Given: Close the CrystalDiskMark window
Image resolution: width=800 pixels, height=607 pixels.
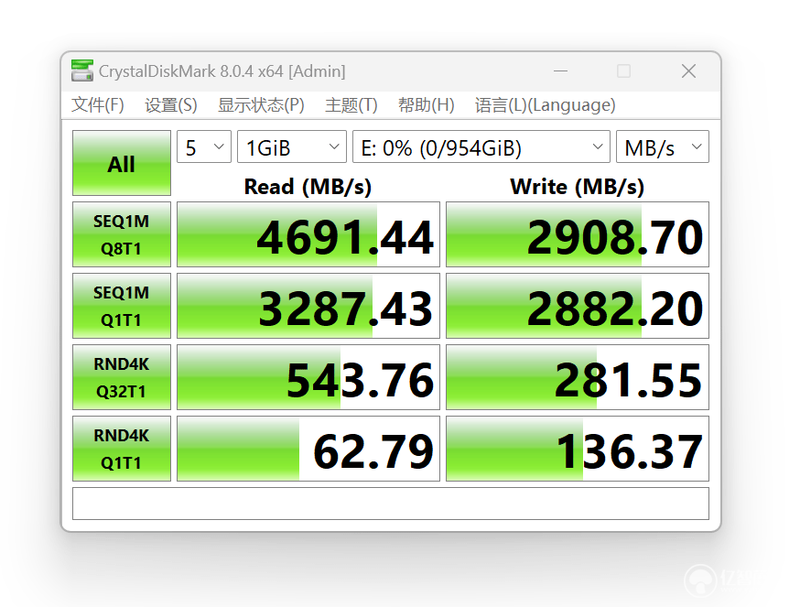Looking at the screenshot, I should coord(689,71).
